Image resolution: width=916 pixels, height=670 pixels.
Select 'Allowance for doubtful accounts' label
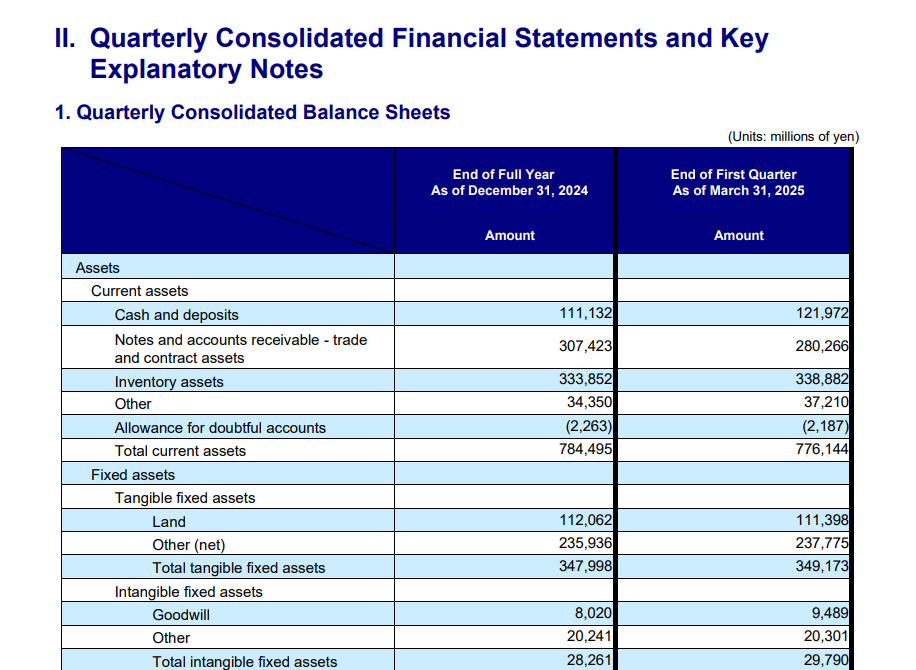[x=220, y=428]
